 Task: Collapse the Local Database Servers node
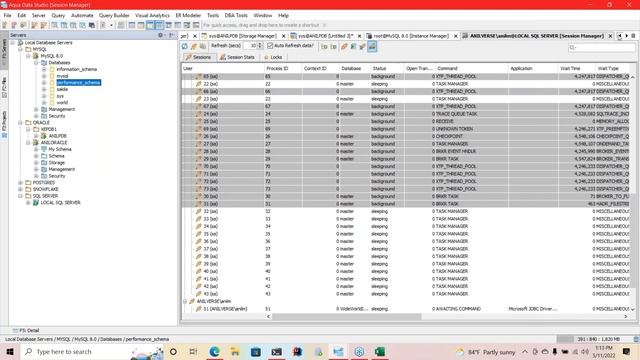tap(13, 42)
